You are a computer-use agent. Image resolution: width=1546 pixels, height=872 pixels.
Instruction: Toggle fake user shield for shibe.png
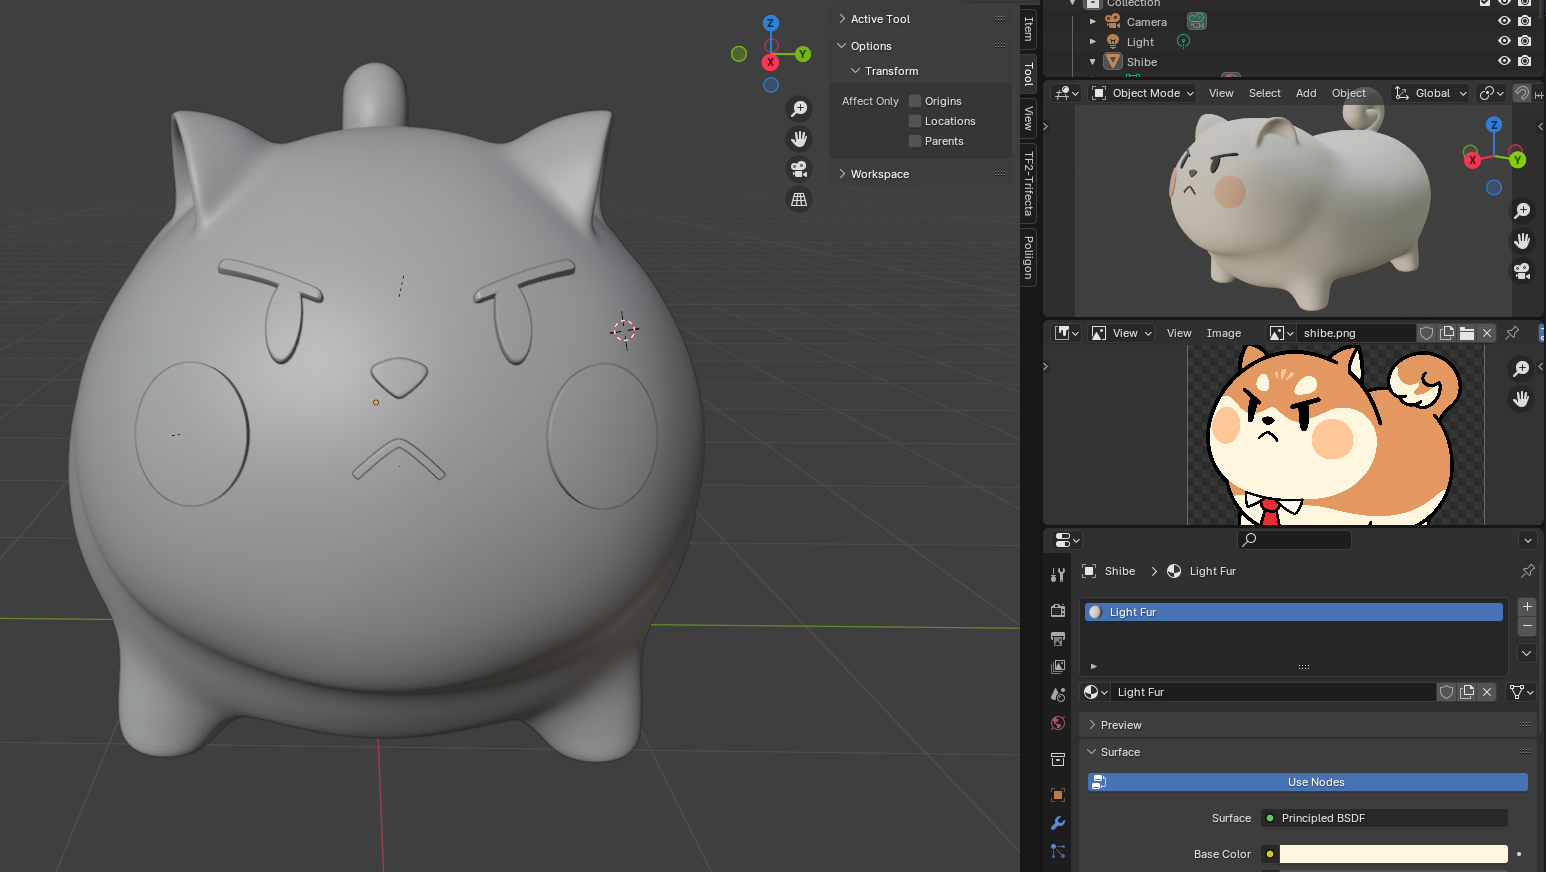[1427, 333]
